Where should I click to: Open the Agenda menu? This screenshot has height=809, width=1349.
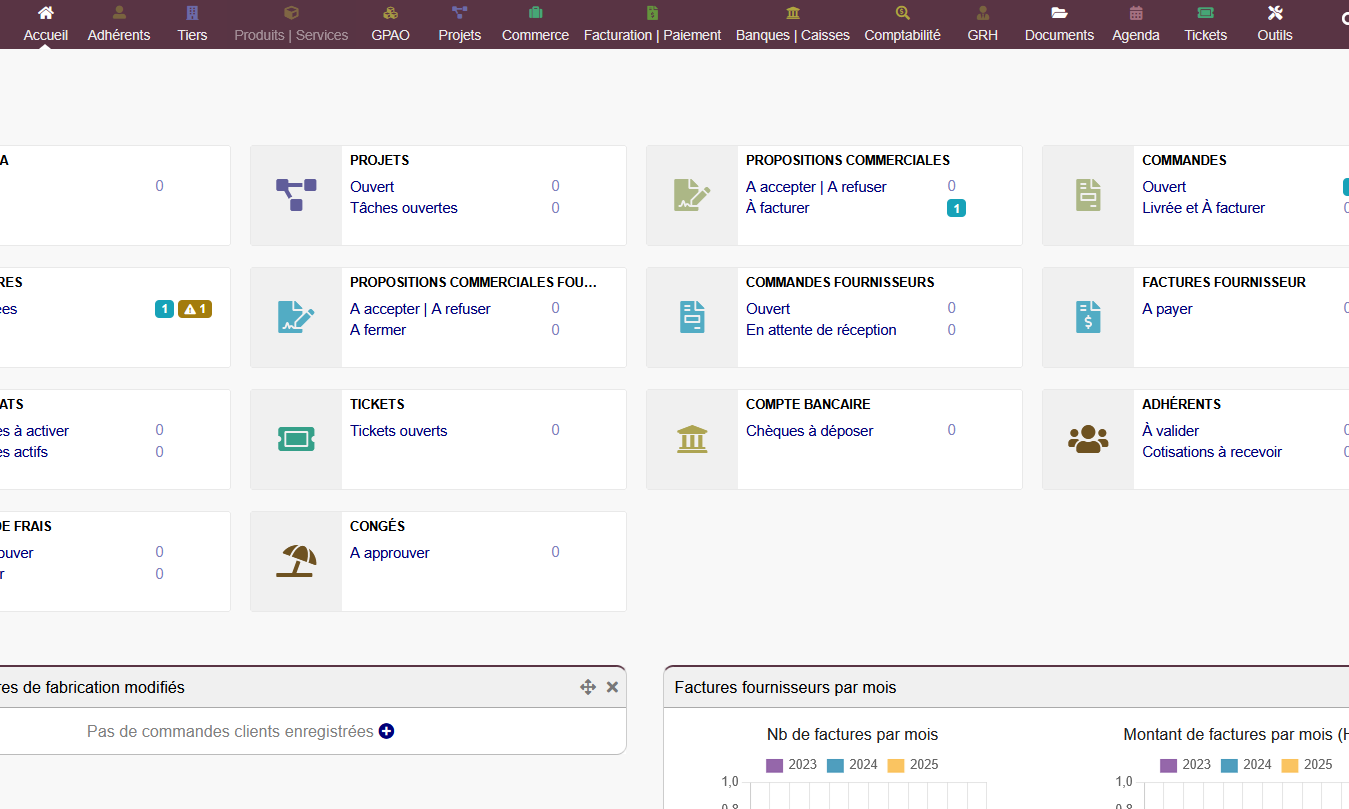click(x=1136, y=25)
